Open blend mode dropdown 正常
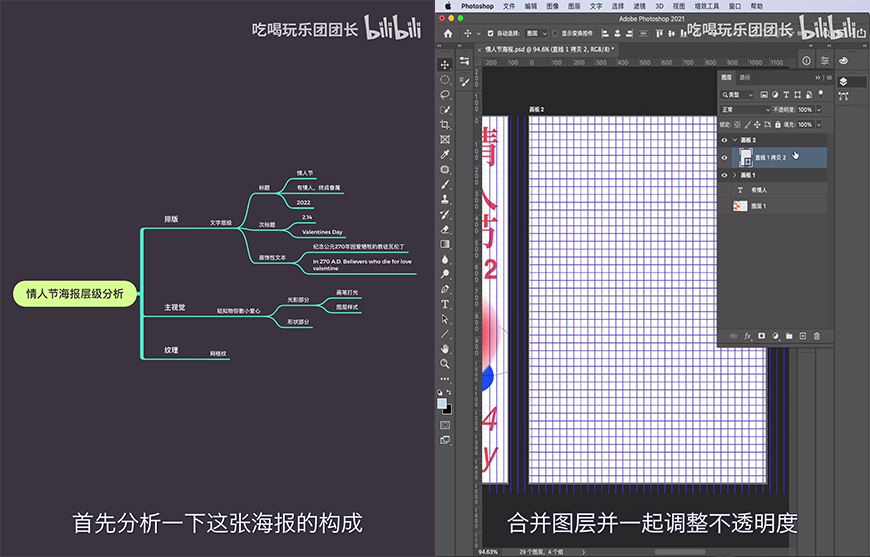Screen dimensions: 870x557 (x=746, y=110)
